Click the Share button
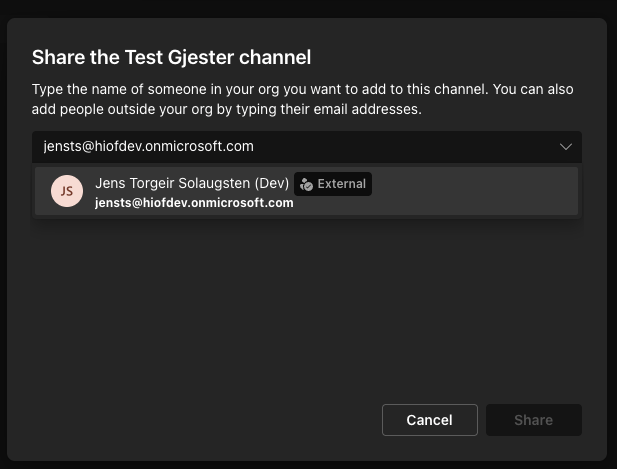 tap(534, 420)
